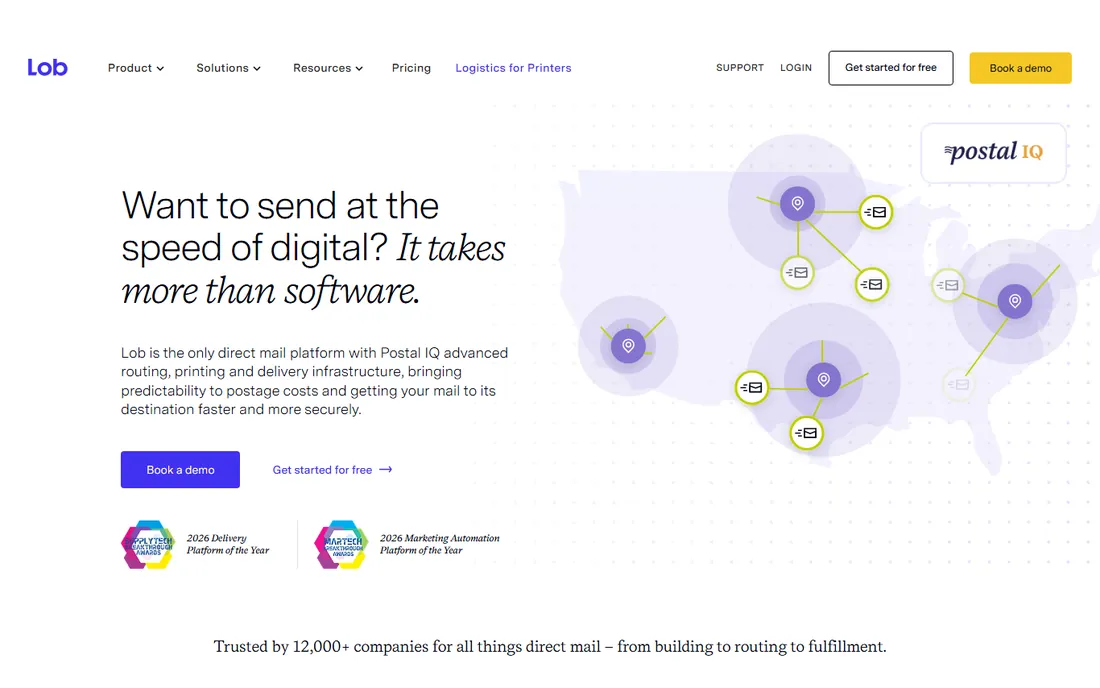Click the 2026 Delivery Platform of the Year text
Image resolution: width=1100 pixels, height=688 pixels.
click(x=227, y=544)
